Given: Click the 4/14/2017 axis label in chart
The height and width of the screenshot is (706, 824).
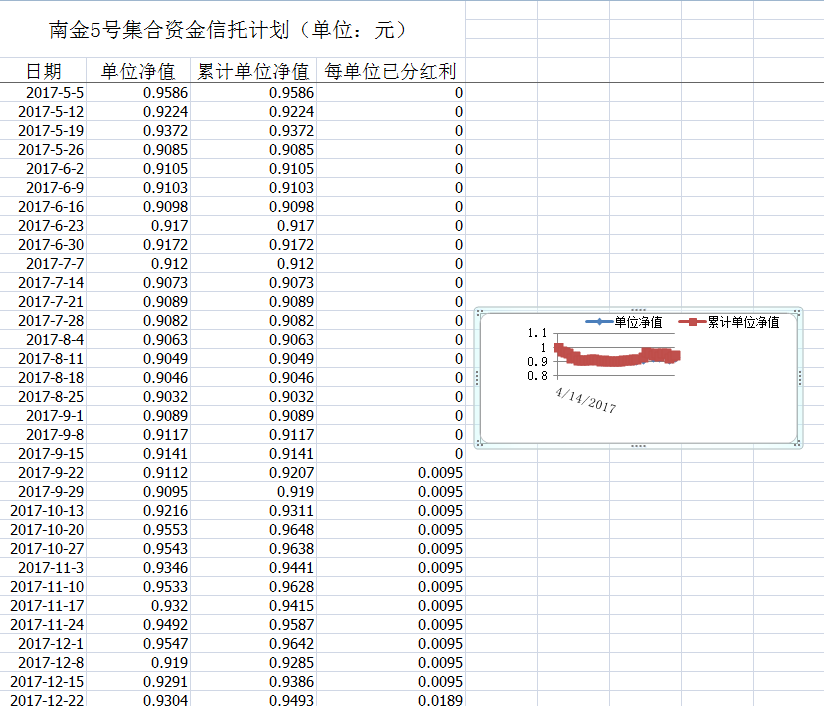Looking at the screenshot, I should tap(586, 399).
